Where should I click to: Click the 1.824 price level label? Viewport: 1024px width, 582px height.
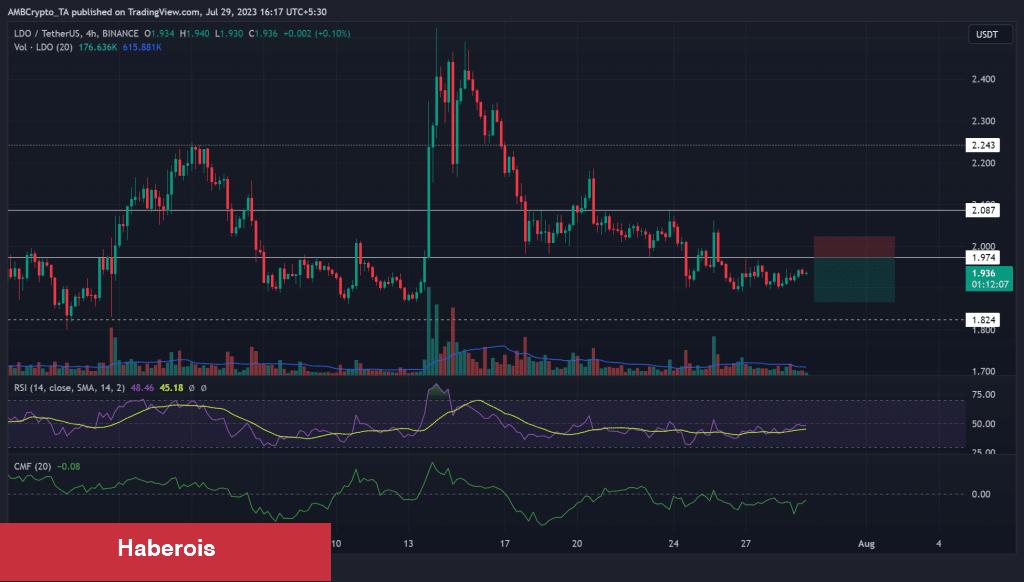coord(982,320)
